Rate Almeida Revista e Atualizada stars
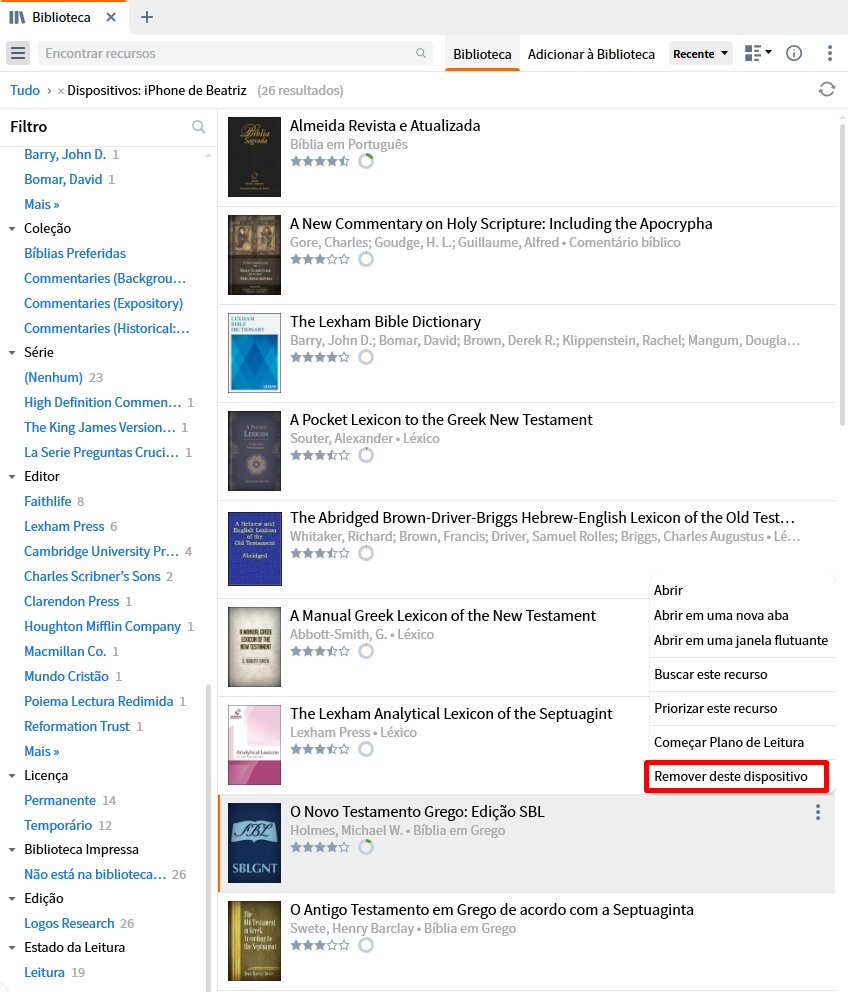848x992 pixels. (320, 161)
